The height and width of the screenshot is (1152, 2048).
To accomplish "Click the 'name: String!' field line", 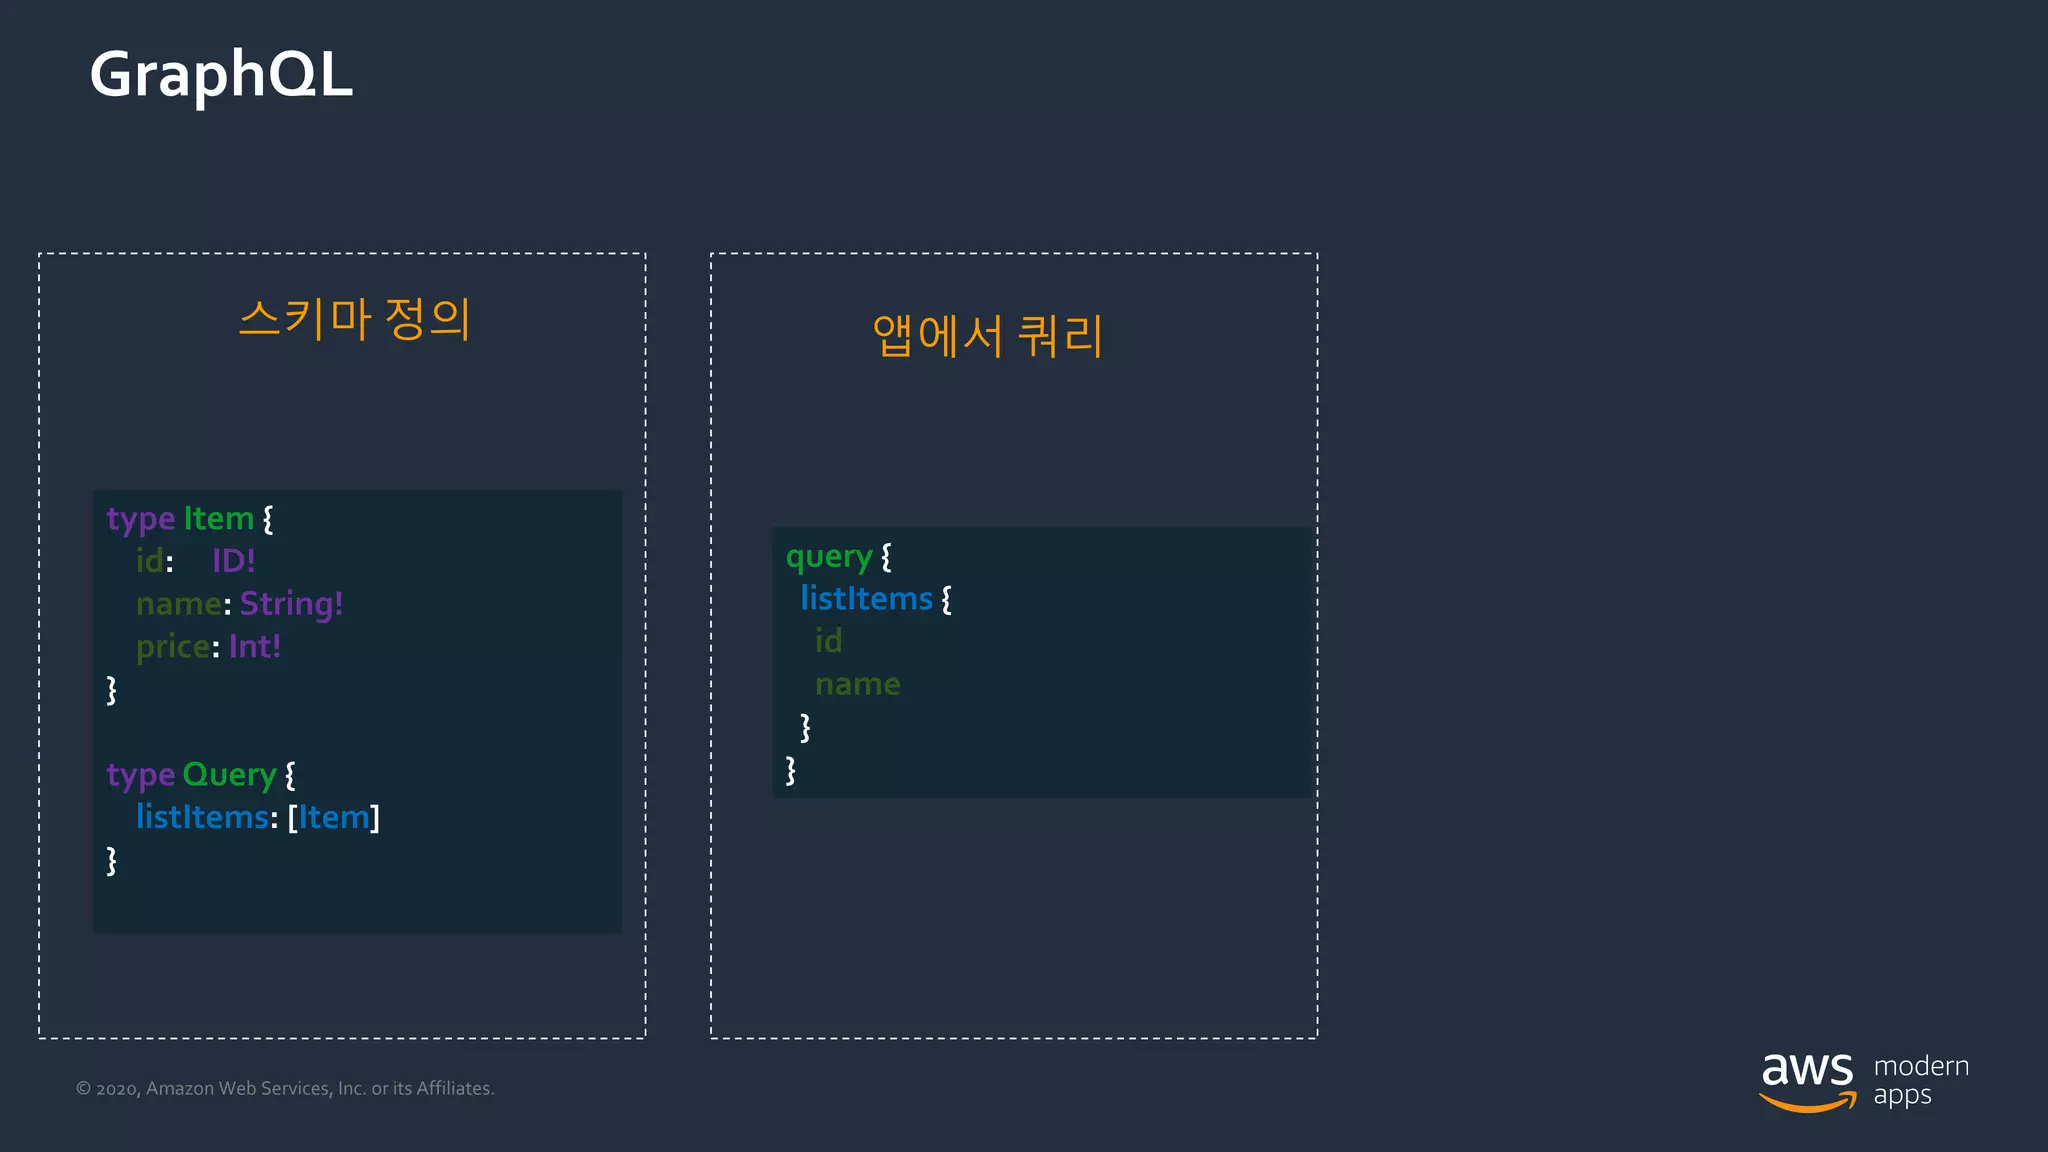I will click(239, 604).
